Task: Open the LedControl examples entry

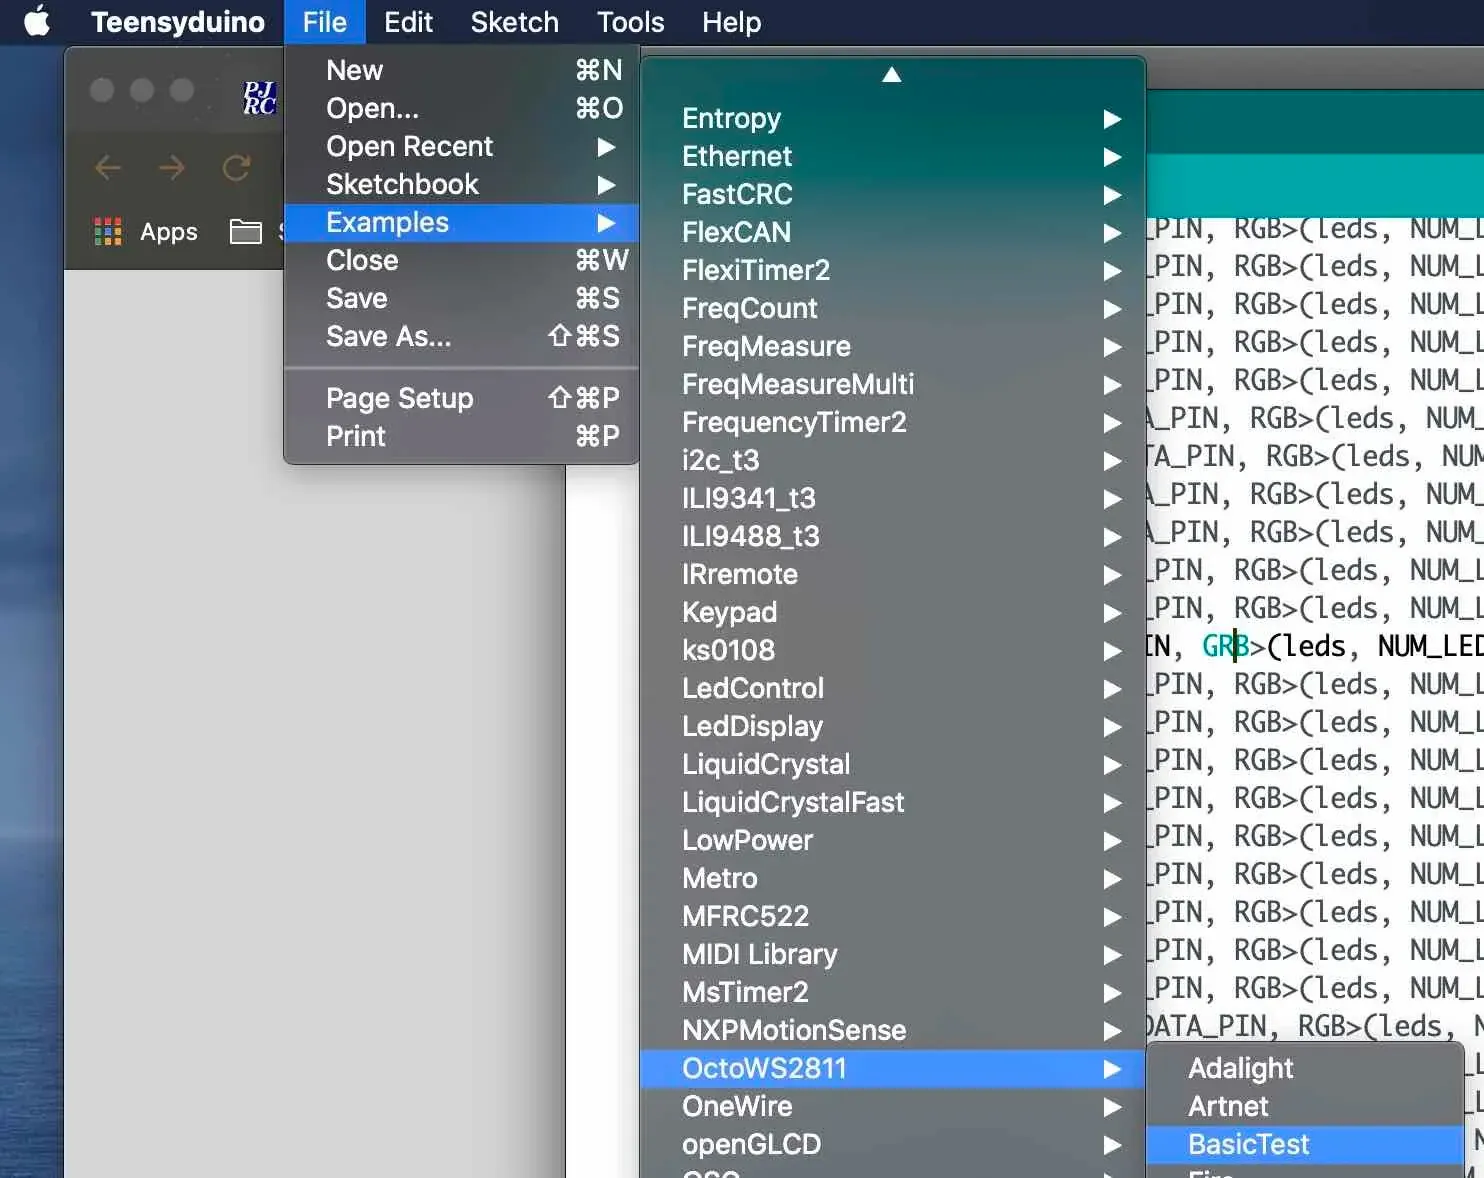Action: 892,688
